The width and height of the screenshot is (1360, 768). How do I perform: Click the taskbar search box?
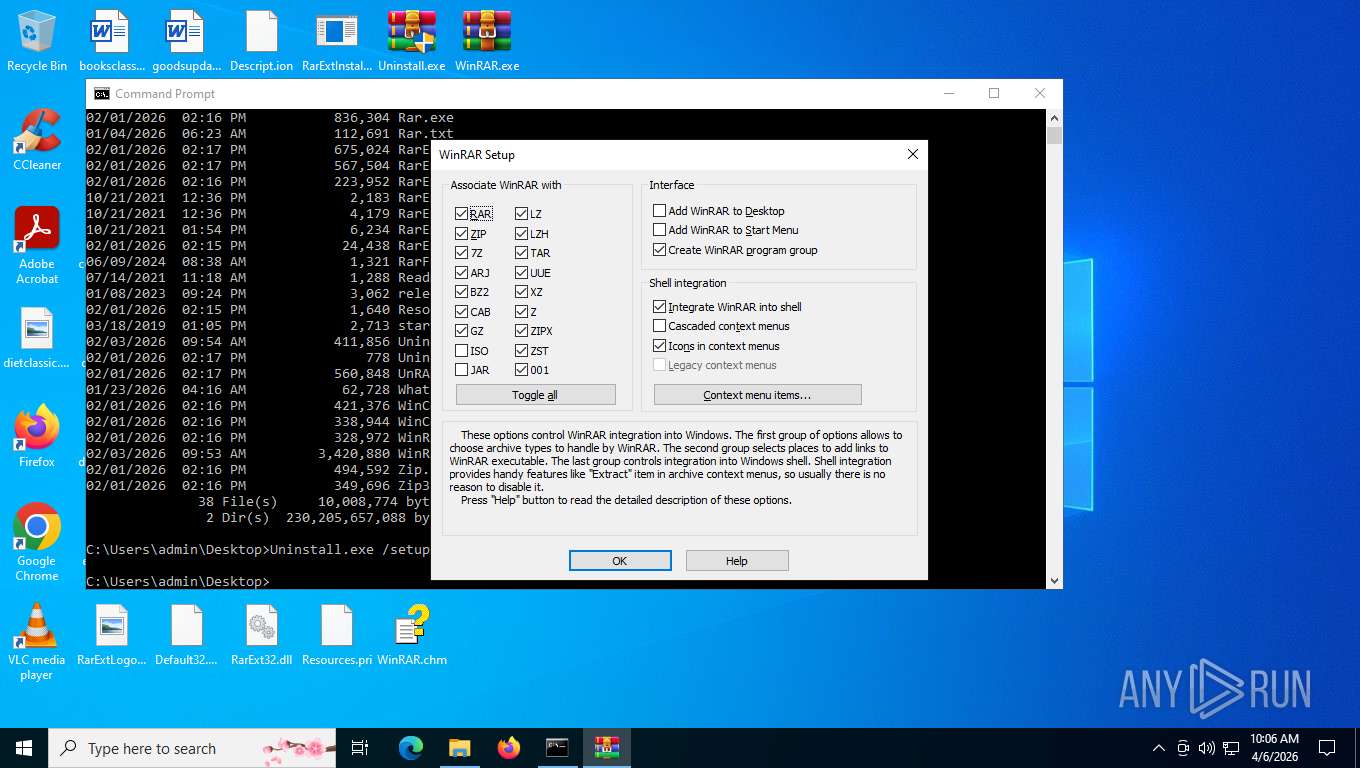(x=192, y=748)
